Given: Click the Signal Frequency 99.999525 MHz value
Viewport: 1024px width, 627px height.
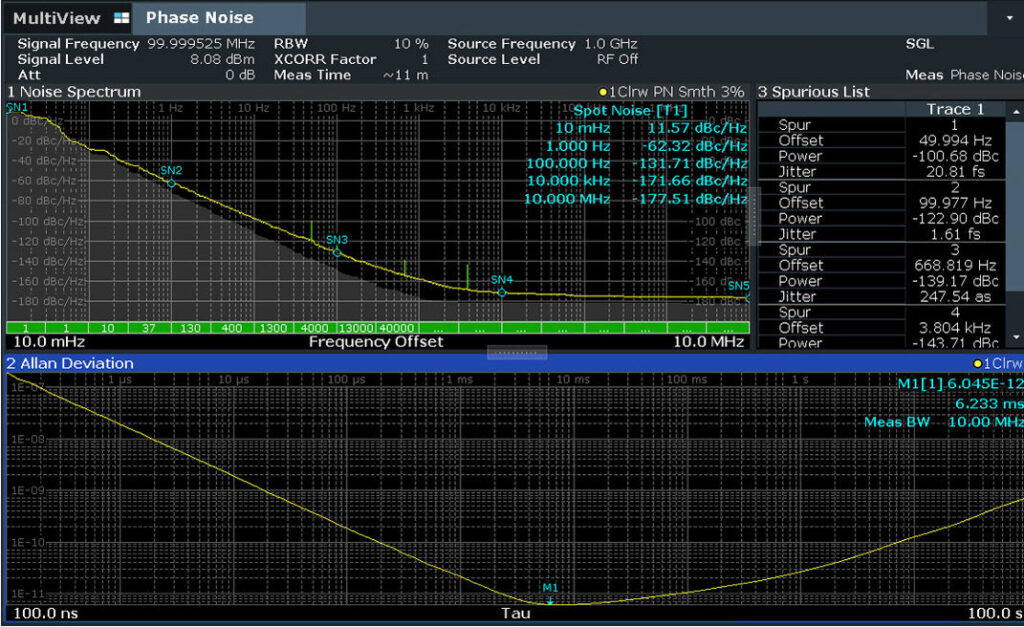Looking at the screenshot, I should coord(200,44).
